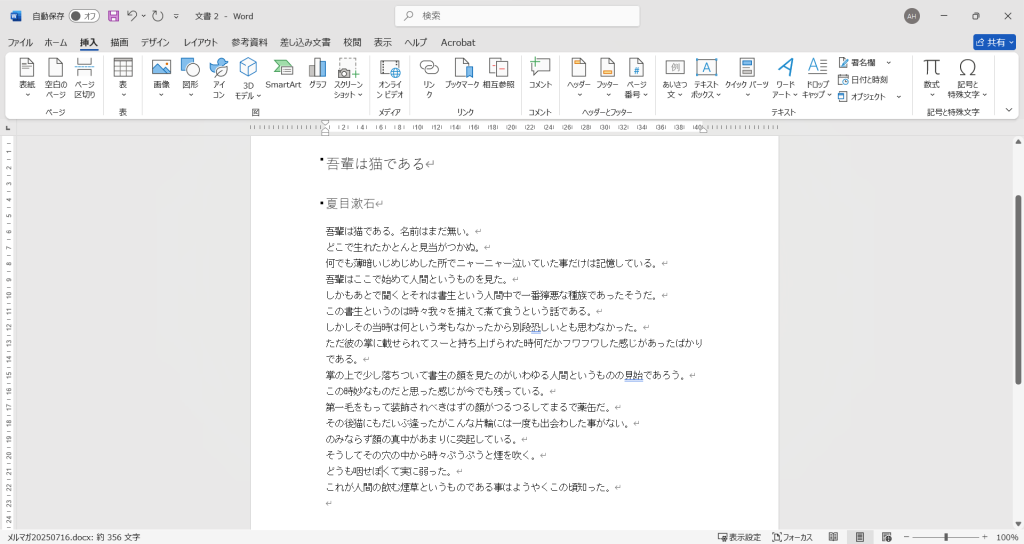
Task: Open the Acrobat tab
Action: [x=458, y=42]
